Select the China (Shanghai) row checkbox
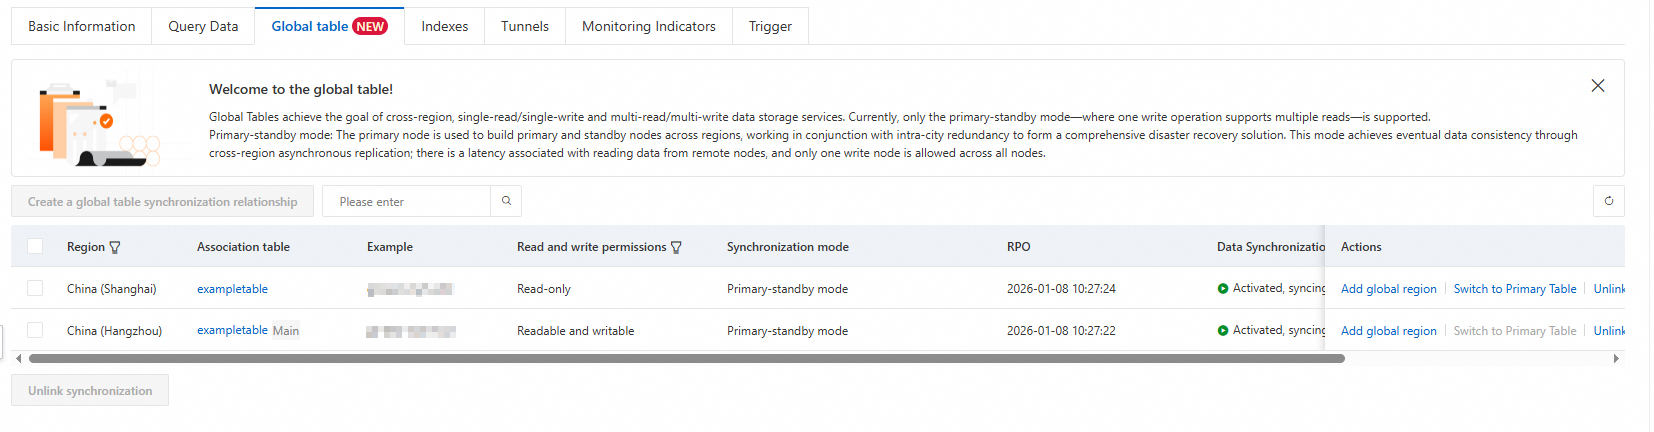 point(35,288)
